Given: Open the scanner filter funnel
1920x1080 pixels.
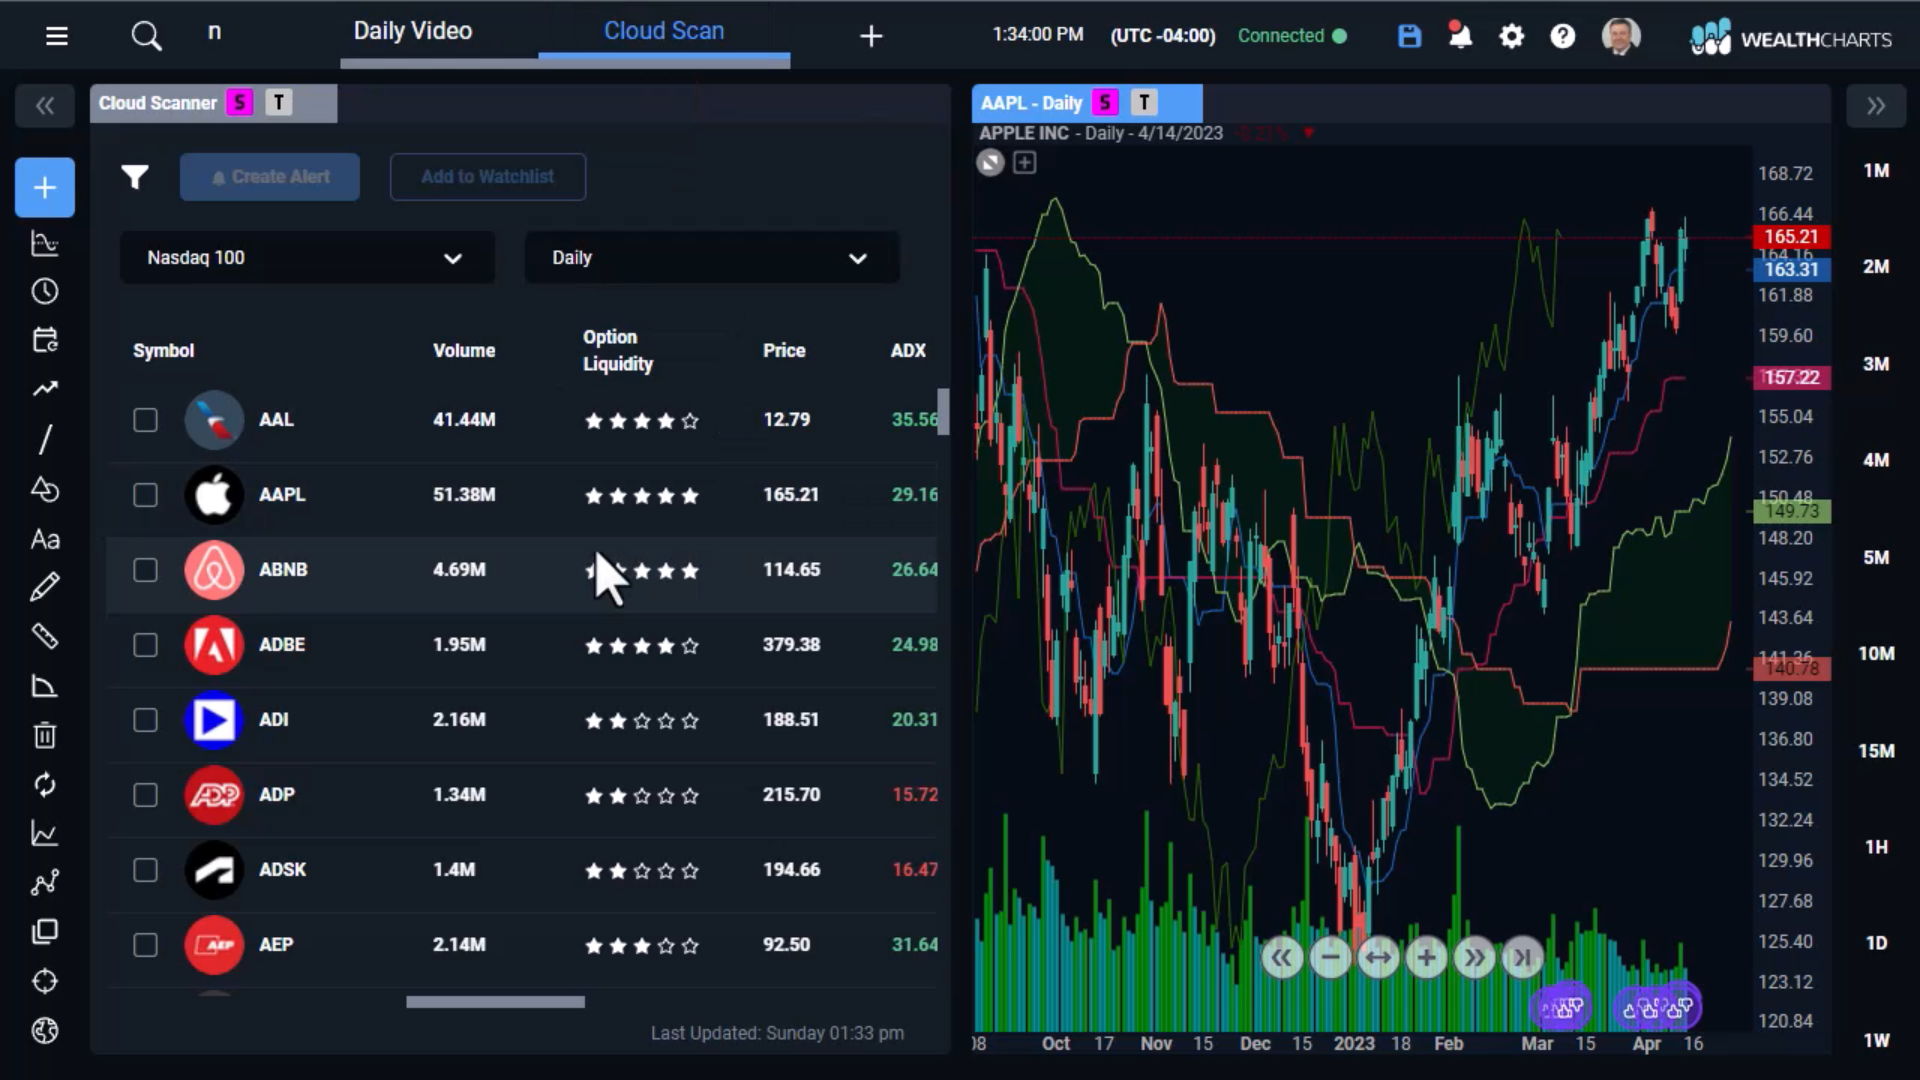Looking at the screenshot, I should pos(135,177).
